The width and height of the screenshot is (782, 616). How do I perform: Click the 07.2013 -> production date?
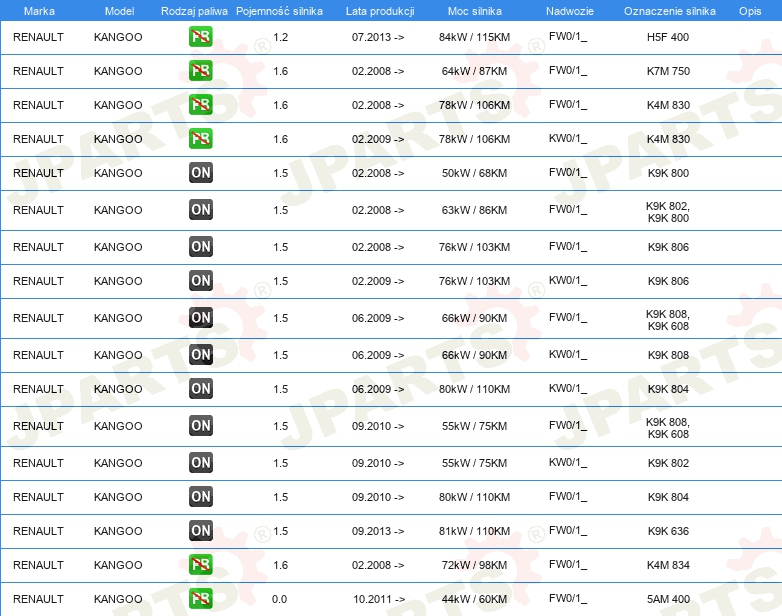point(378,37)
